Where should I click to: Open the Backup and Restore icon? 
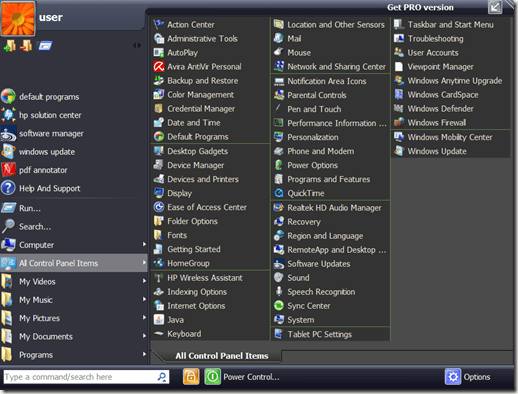pyautogui.click(x=159, y=81)
